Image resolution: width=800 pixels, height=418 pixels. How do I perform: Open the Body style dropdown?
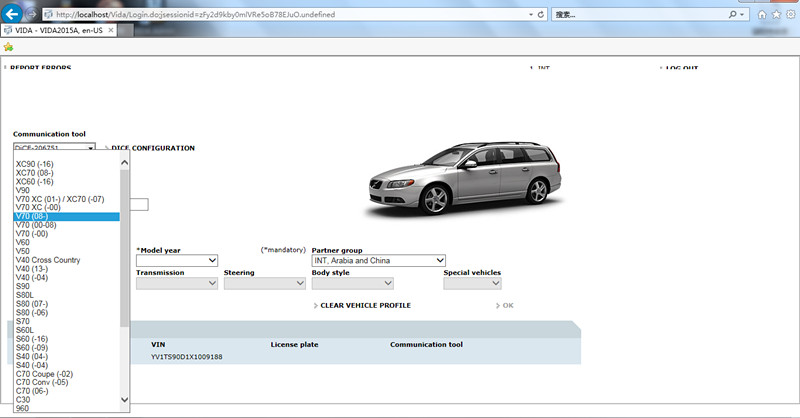(x=353, y=283)
